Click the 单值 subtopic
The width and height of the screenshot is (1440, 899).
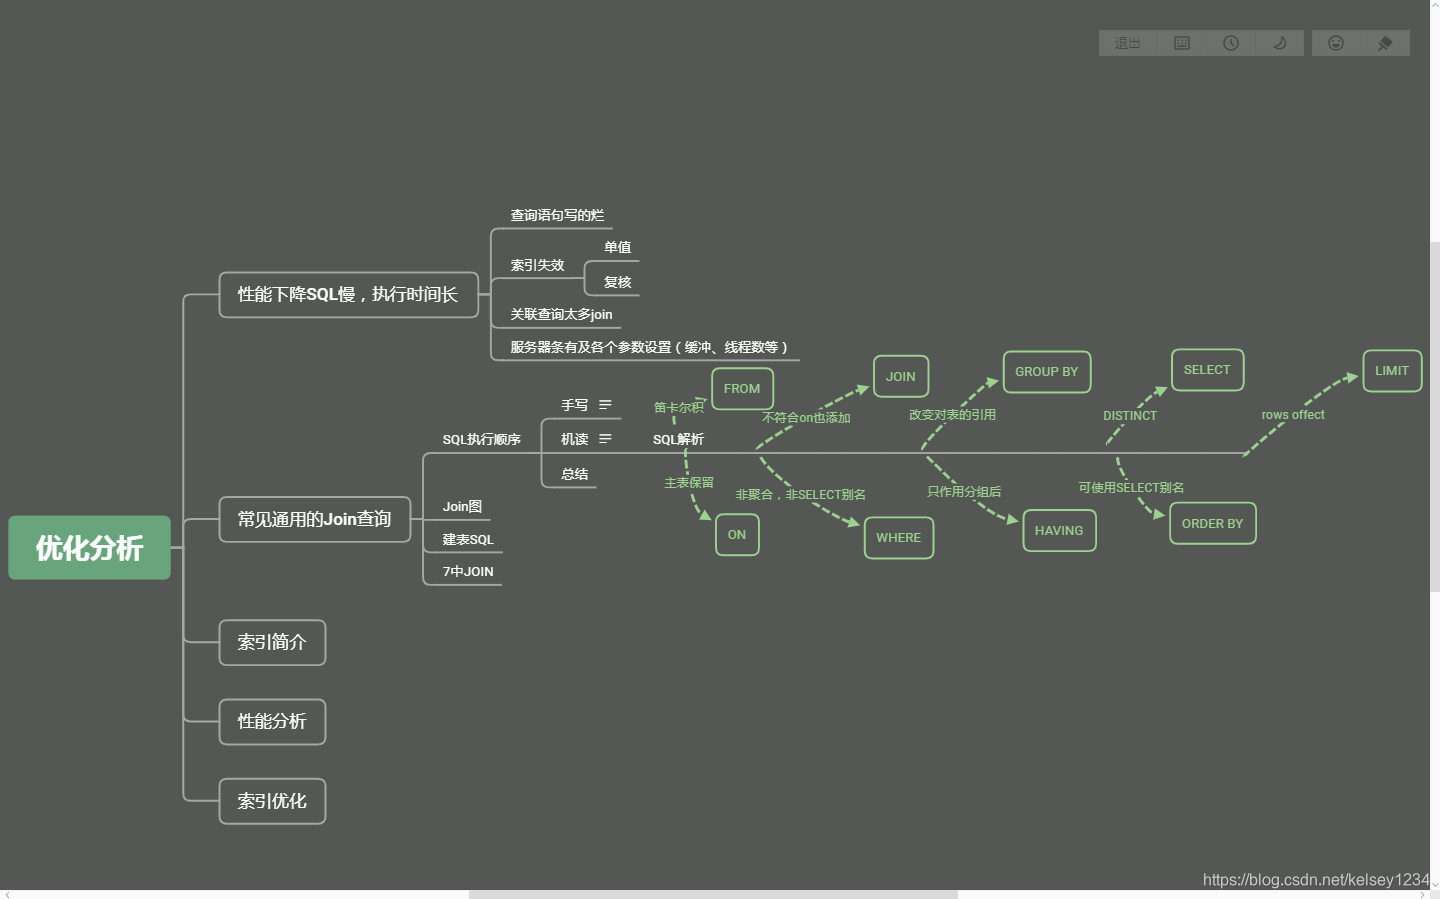[618, 247]
